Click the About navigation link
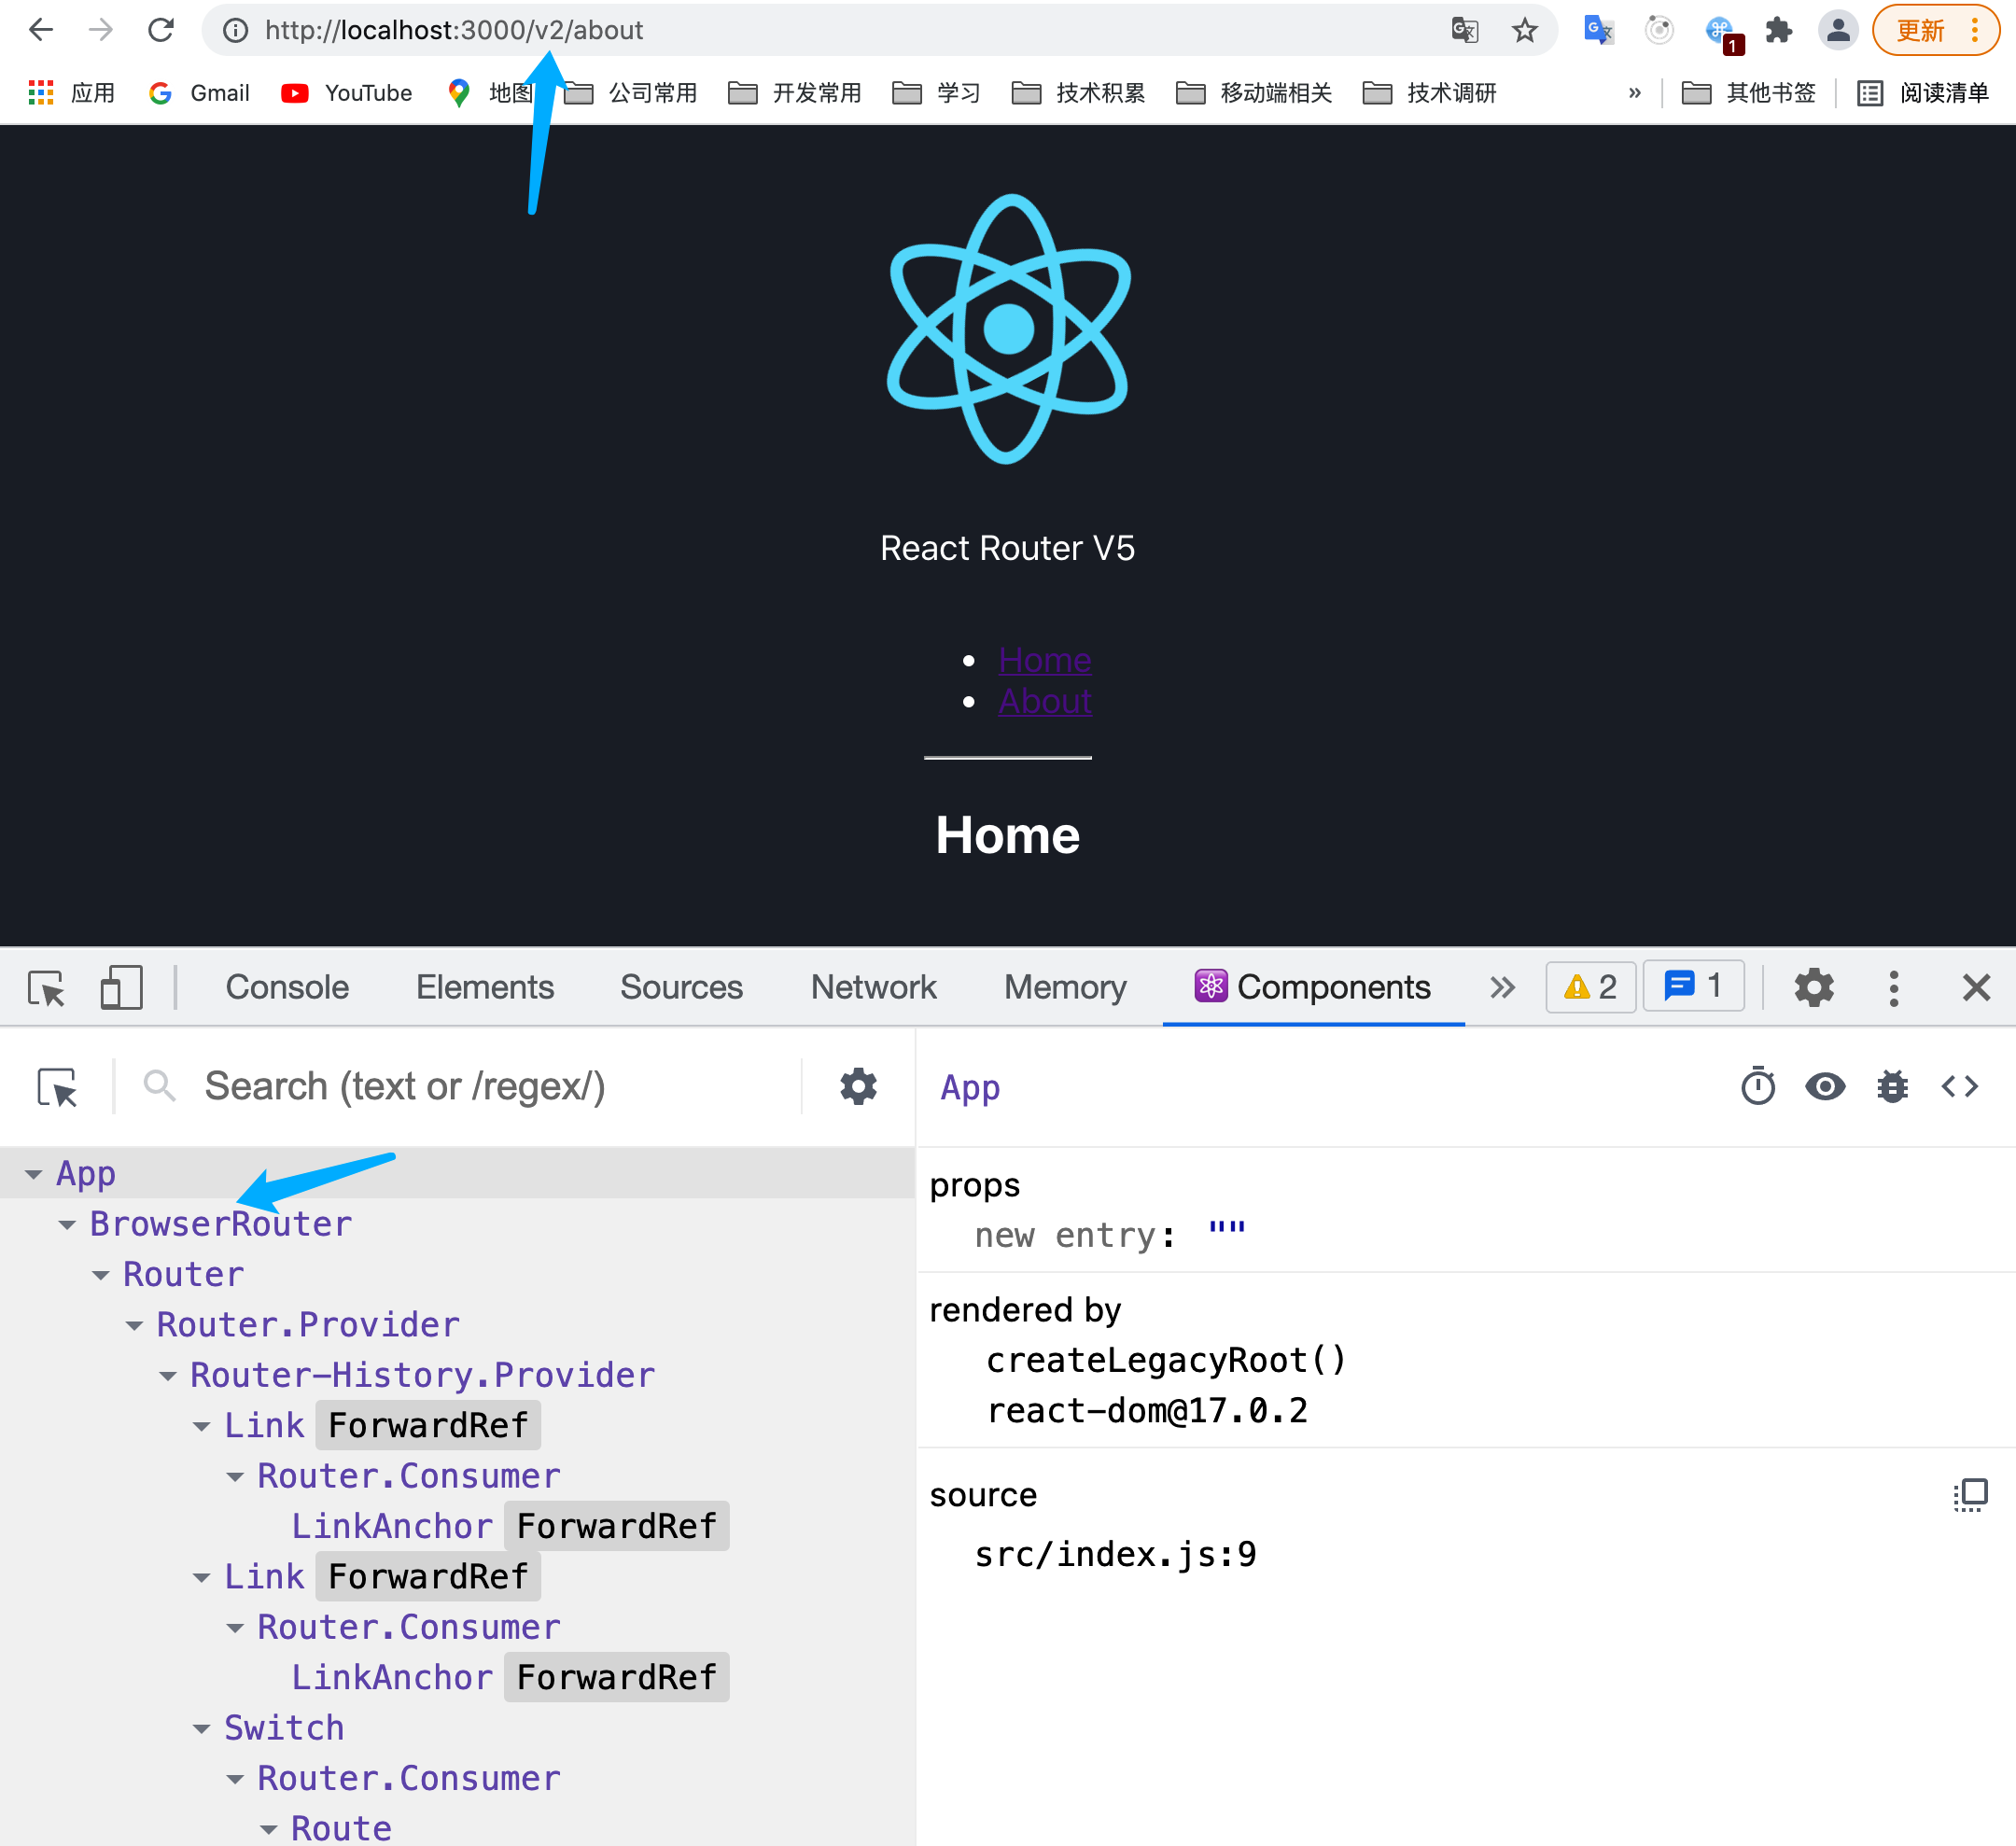This screenshot has width=2016, height=1846. (x=1045, y=701)
